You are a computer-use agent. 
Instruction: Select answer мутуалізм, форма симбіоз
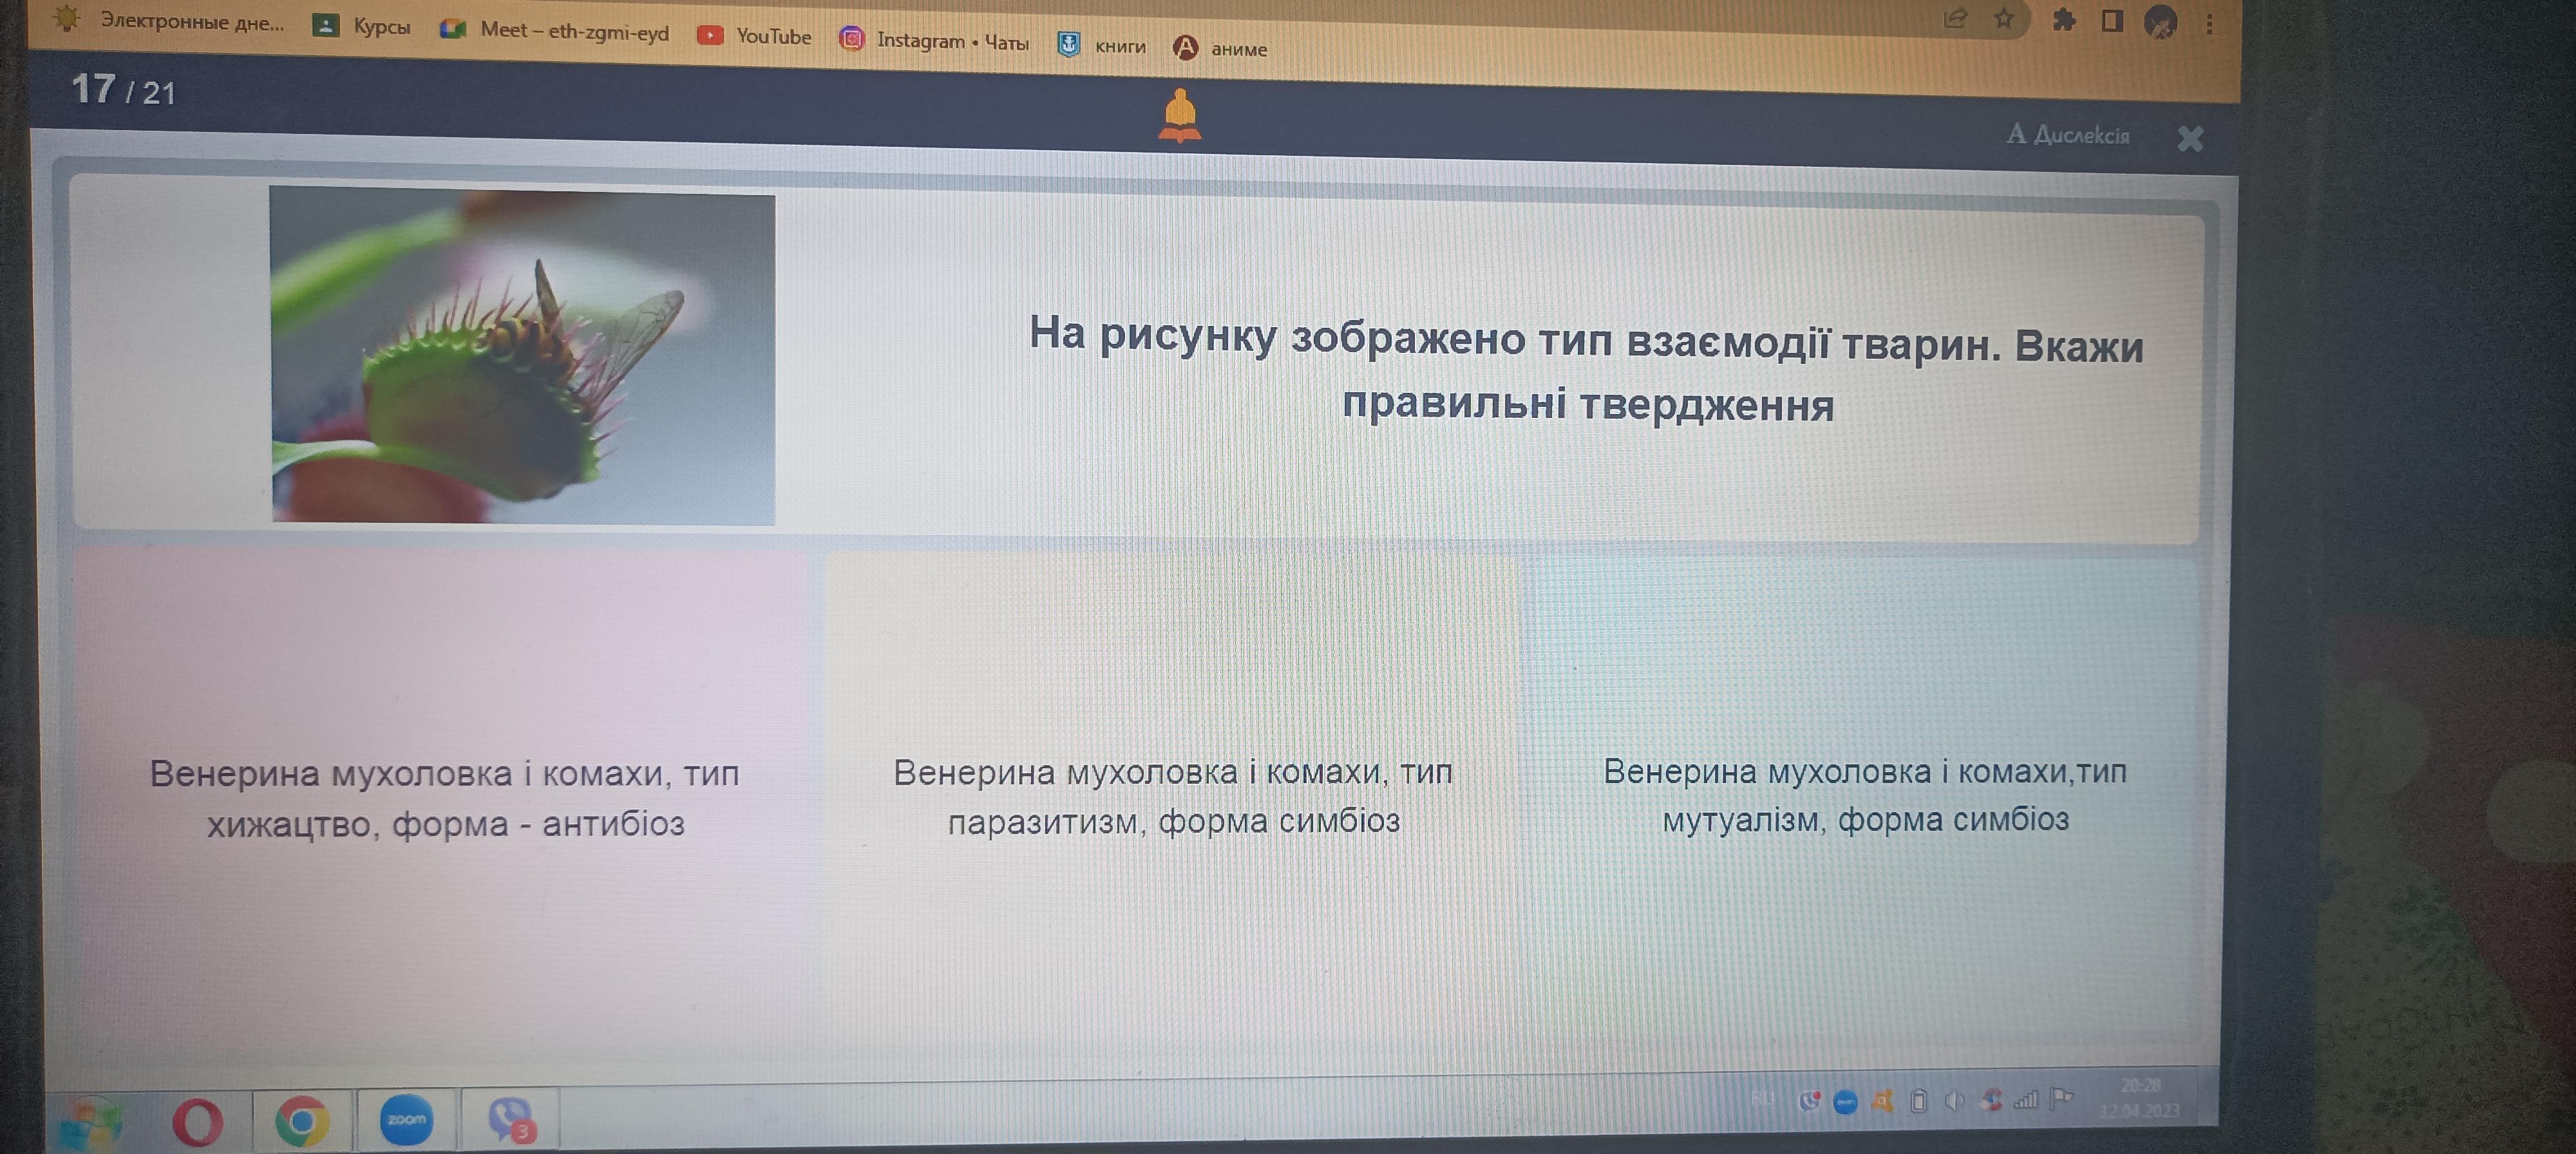click(1864, 795)
